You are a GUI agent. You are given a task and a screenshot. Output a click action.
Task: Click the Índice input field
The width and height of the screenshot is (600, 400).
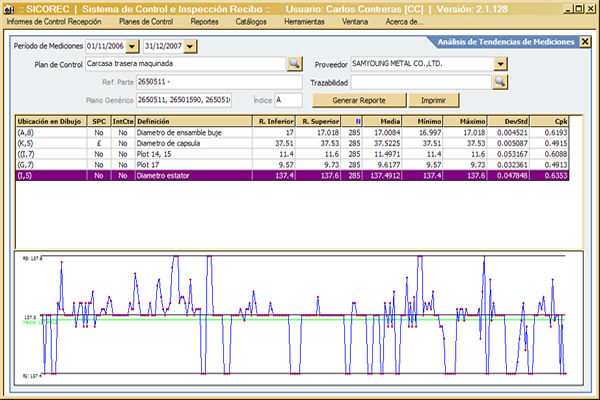[288, 100]
